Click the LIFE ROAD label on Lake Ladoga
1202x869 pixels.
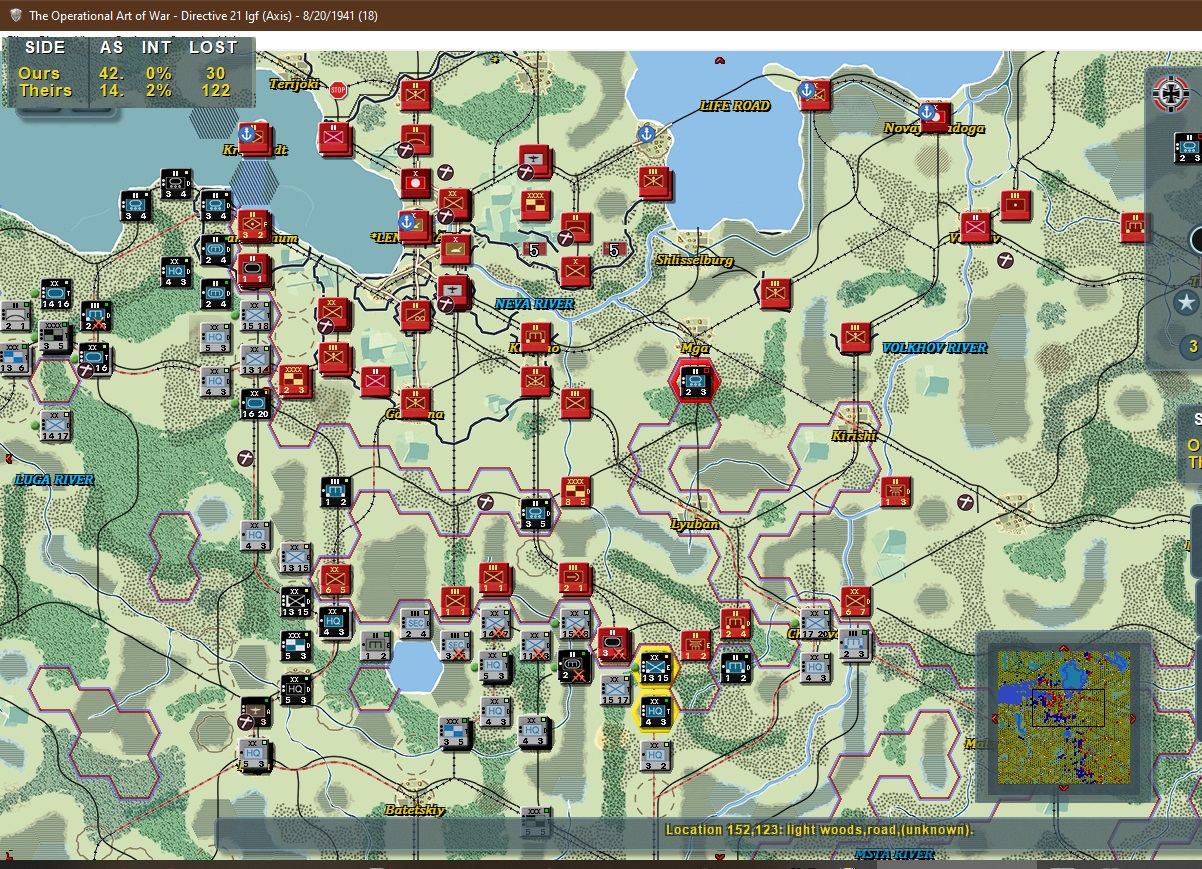click(735, 105)
